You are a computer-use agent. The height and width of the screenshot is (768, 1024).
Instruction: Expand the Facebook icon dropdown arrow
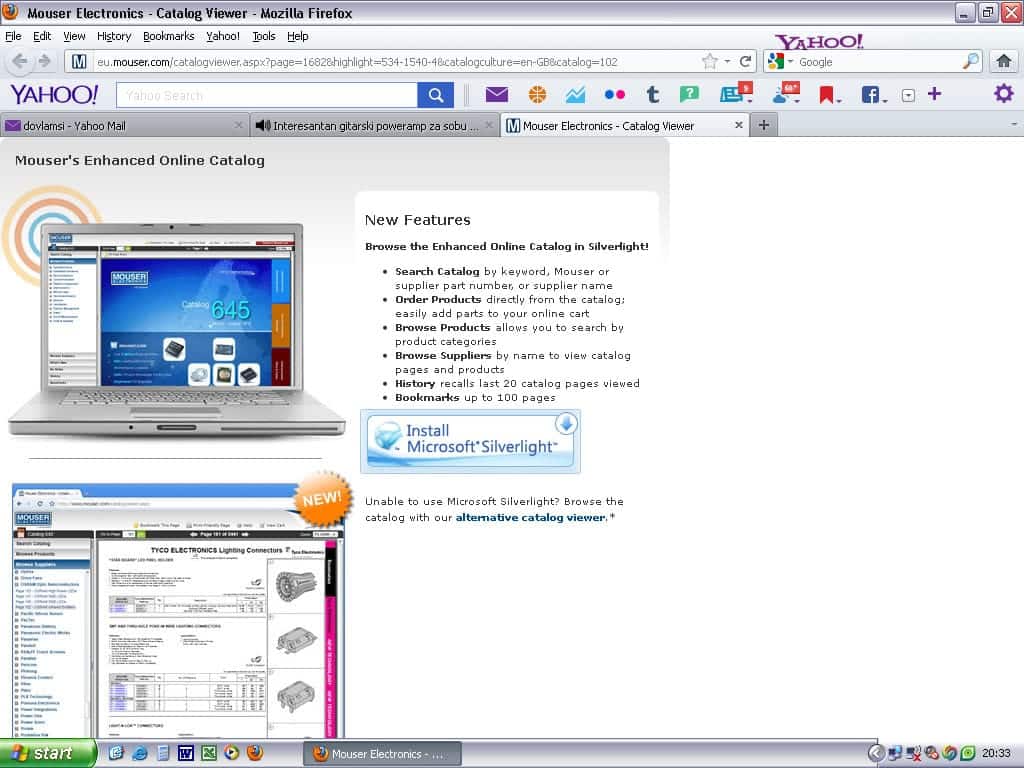[884, 101]
